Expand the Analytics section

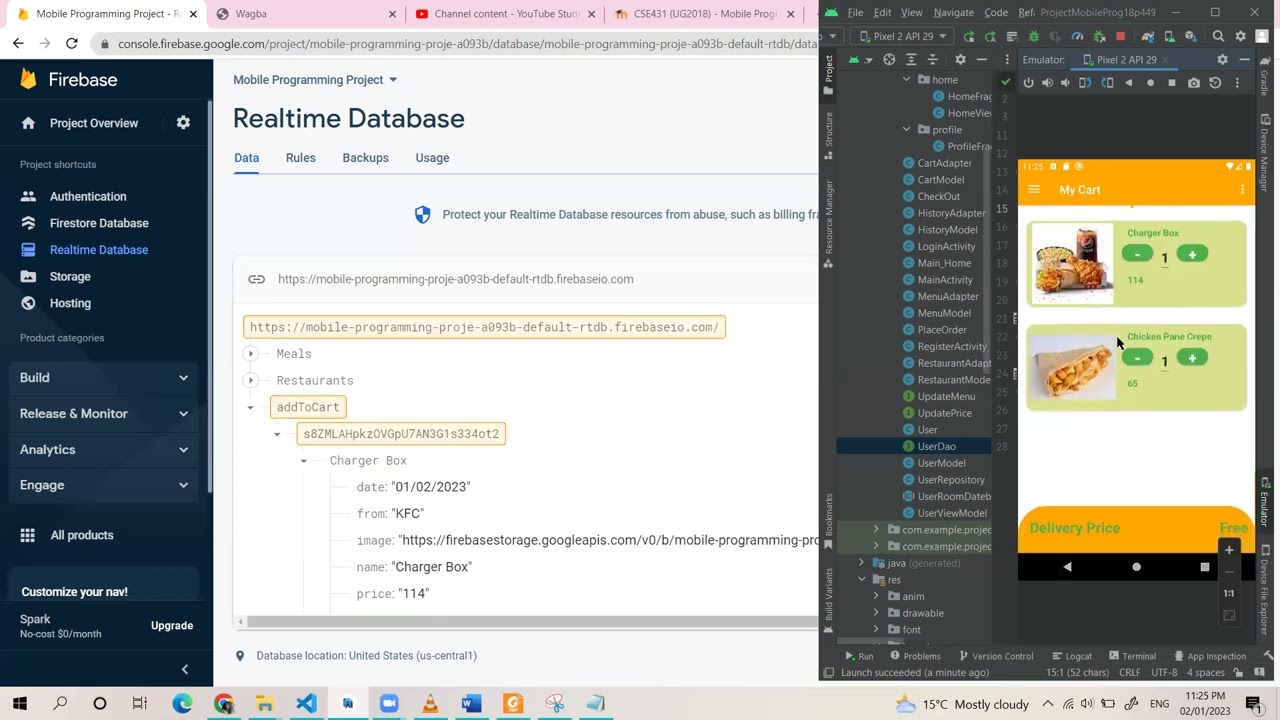tap(105, 449)
